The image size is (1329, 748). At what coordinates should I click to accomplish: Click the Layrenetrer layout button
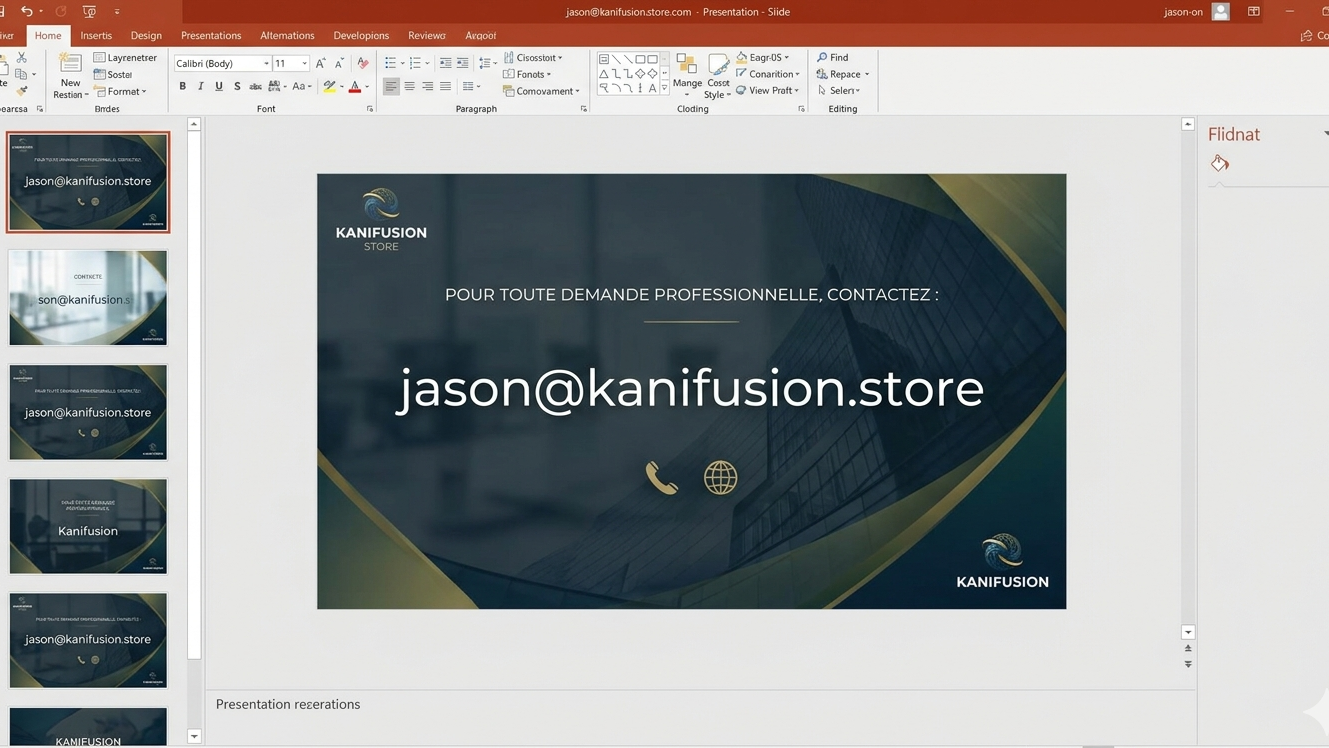click(x=126, y=58)
